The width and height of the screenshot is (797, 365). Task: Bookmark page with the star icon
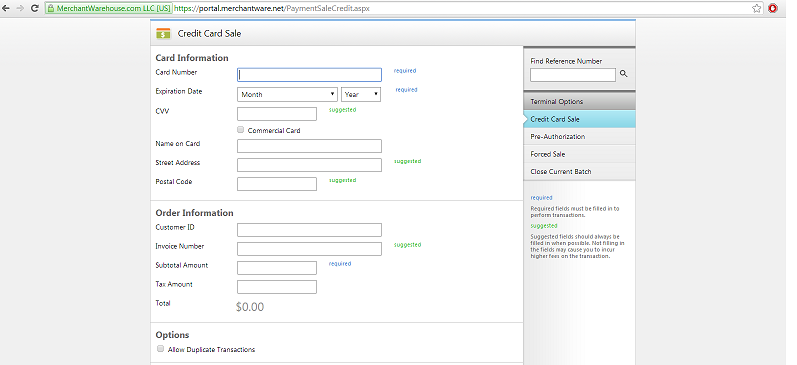coord(757,8)
